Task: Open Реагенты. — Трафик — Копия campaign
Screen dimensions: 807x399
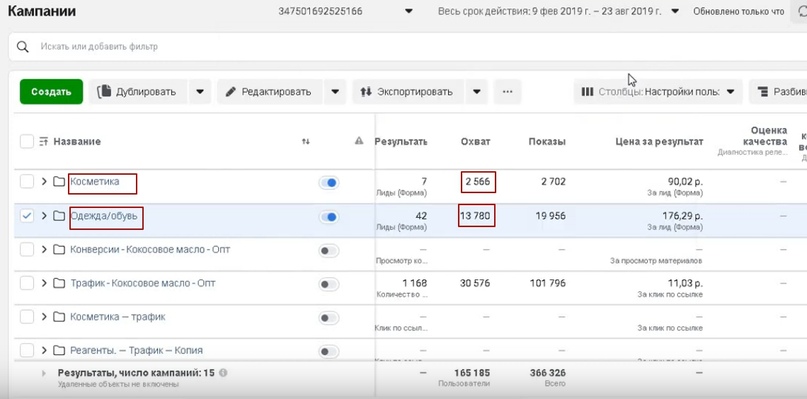Action: pos(136,351)
